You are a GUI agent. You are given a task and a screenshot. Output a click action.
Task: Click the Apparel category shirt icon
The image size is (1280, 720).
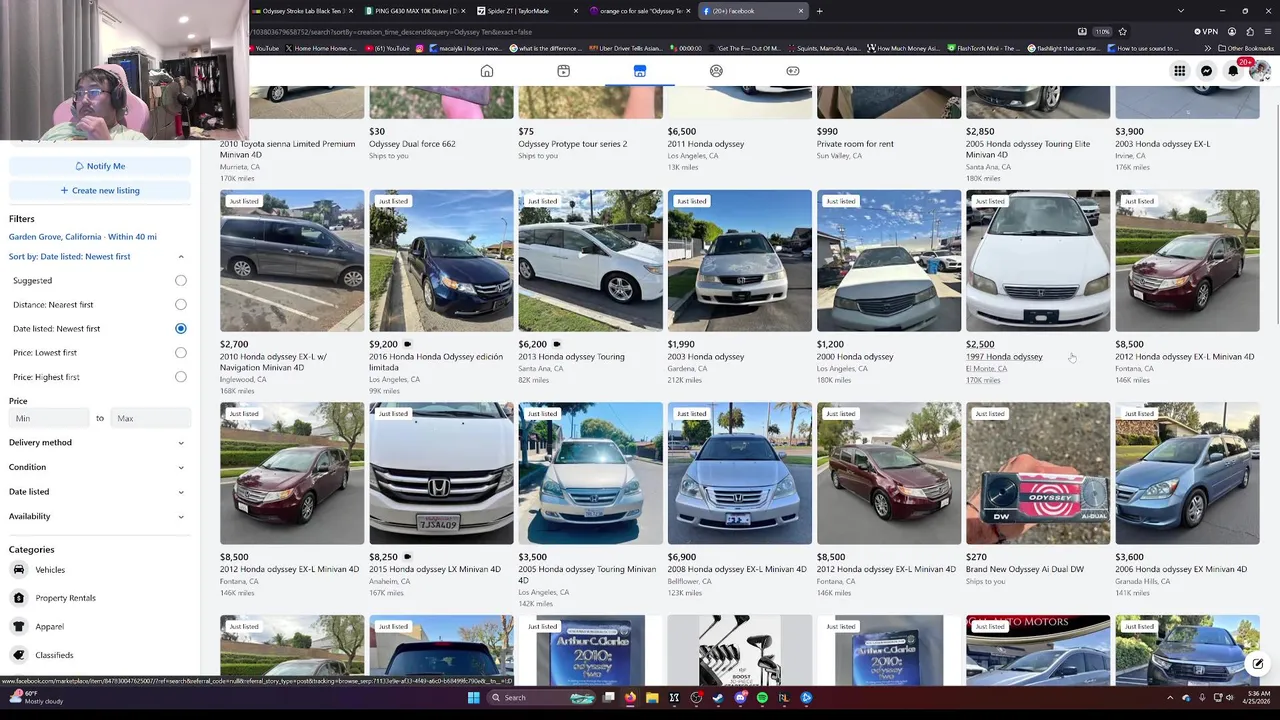18,626
